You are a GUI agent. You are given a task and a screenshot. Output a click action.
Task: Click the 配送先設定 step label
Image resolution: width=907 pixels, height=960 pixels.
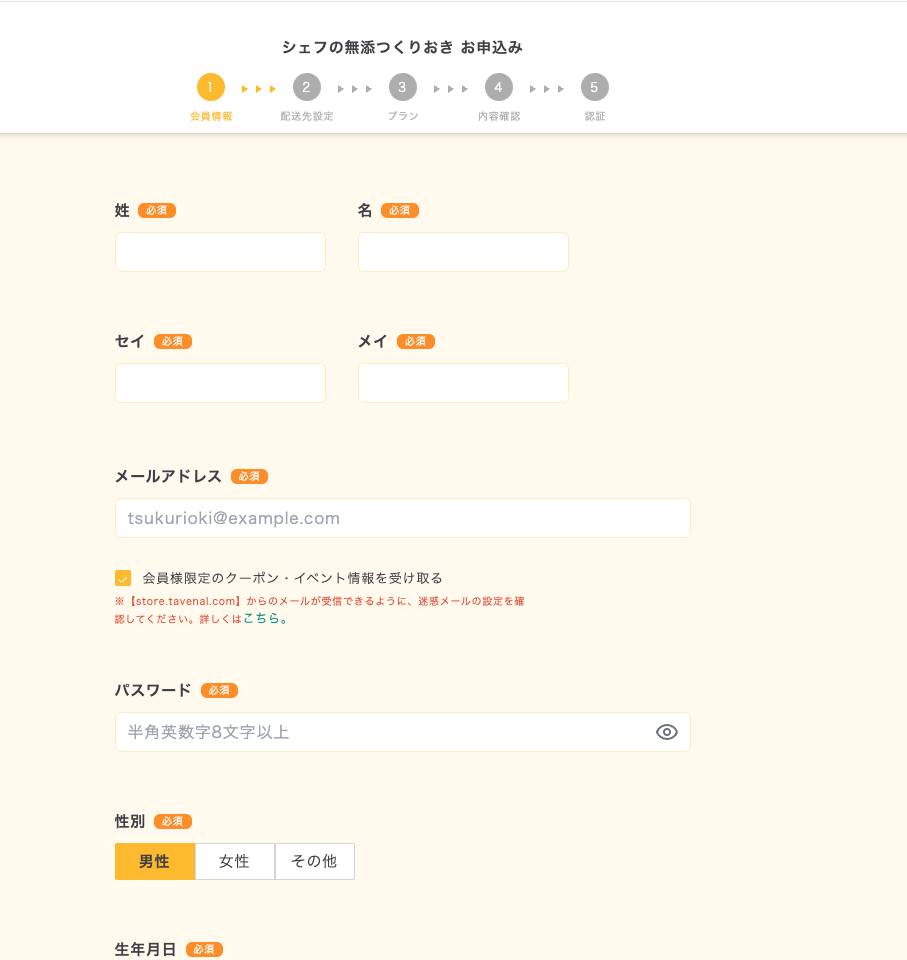click(307, 116)
